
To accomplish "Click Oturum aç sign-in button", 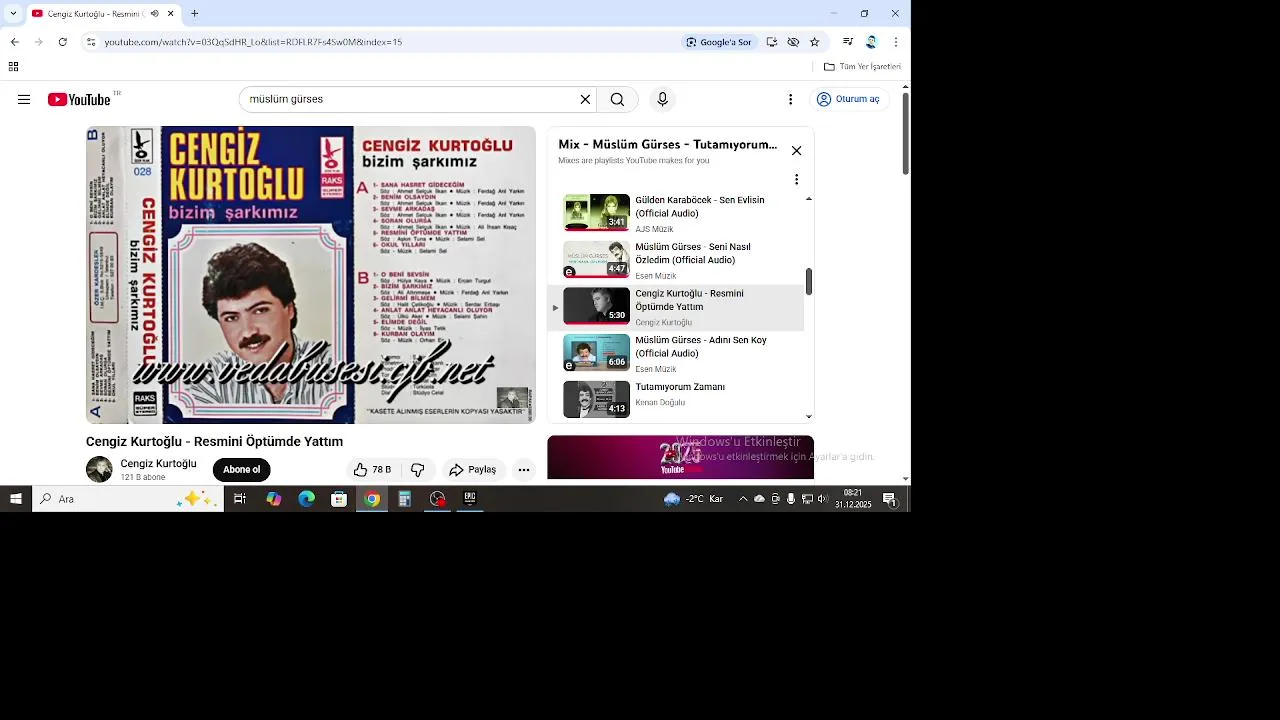I will point(848,99).
